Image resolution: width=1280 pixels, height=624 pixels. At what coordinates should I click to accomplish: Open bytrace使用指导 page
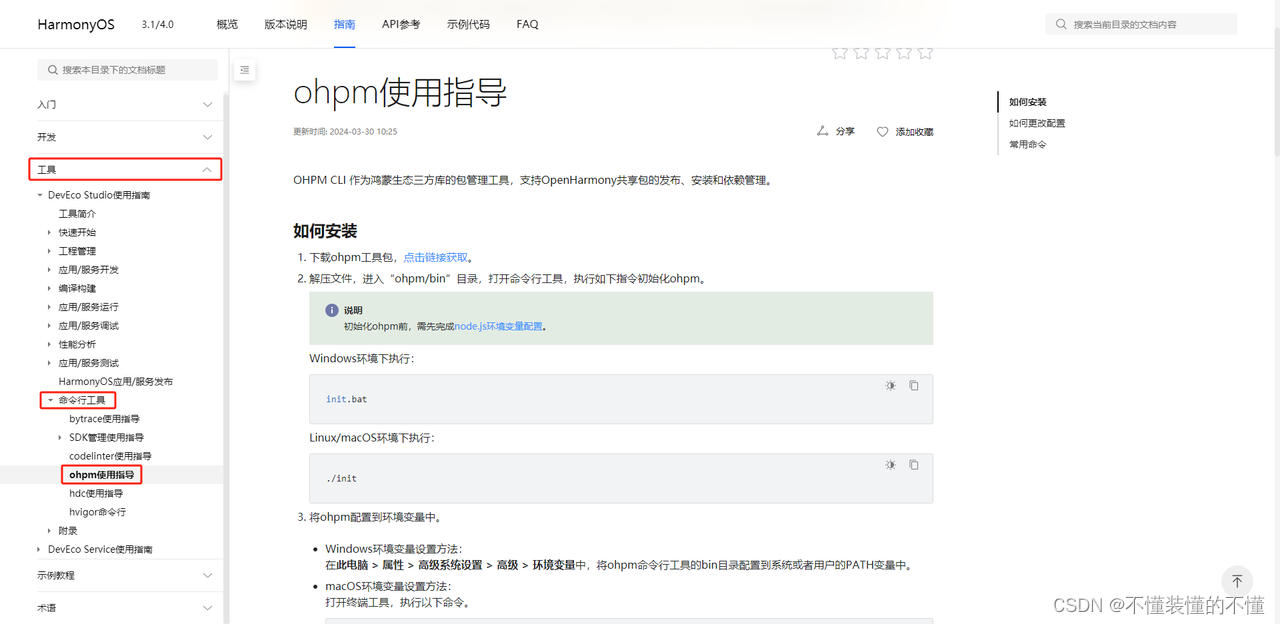104,419
